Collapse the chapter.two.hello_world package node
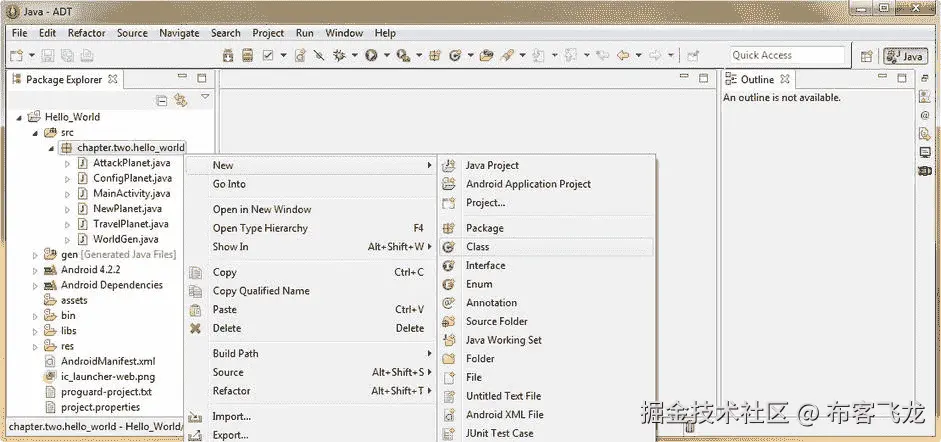 point(52,148)
